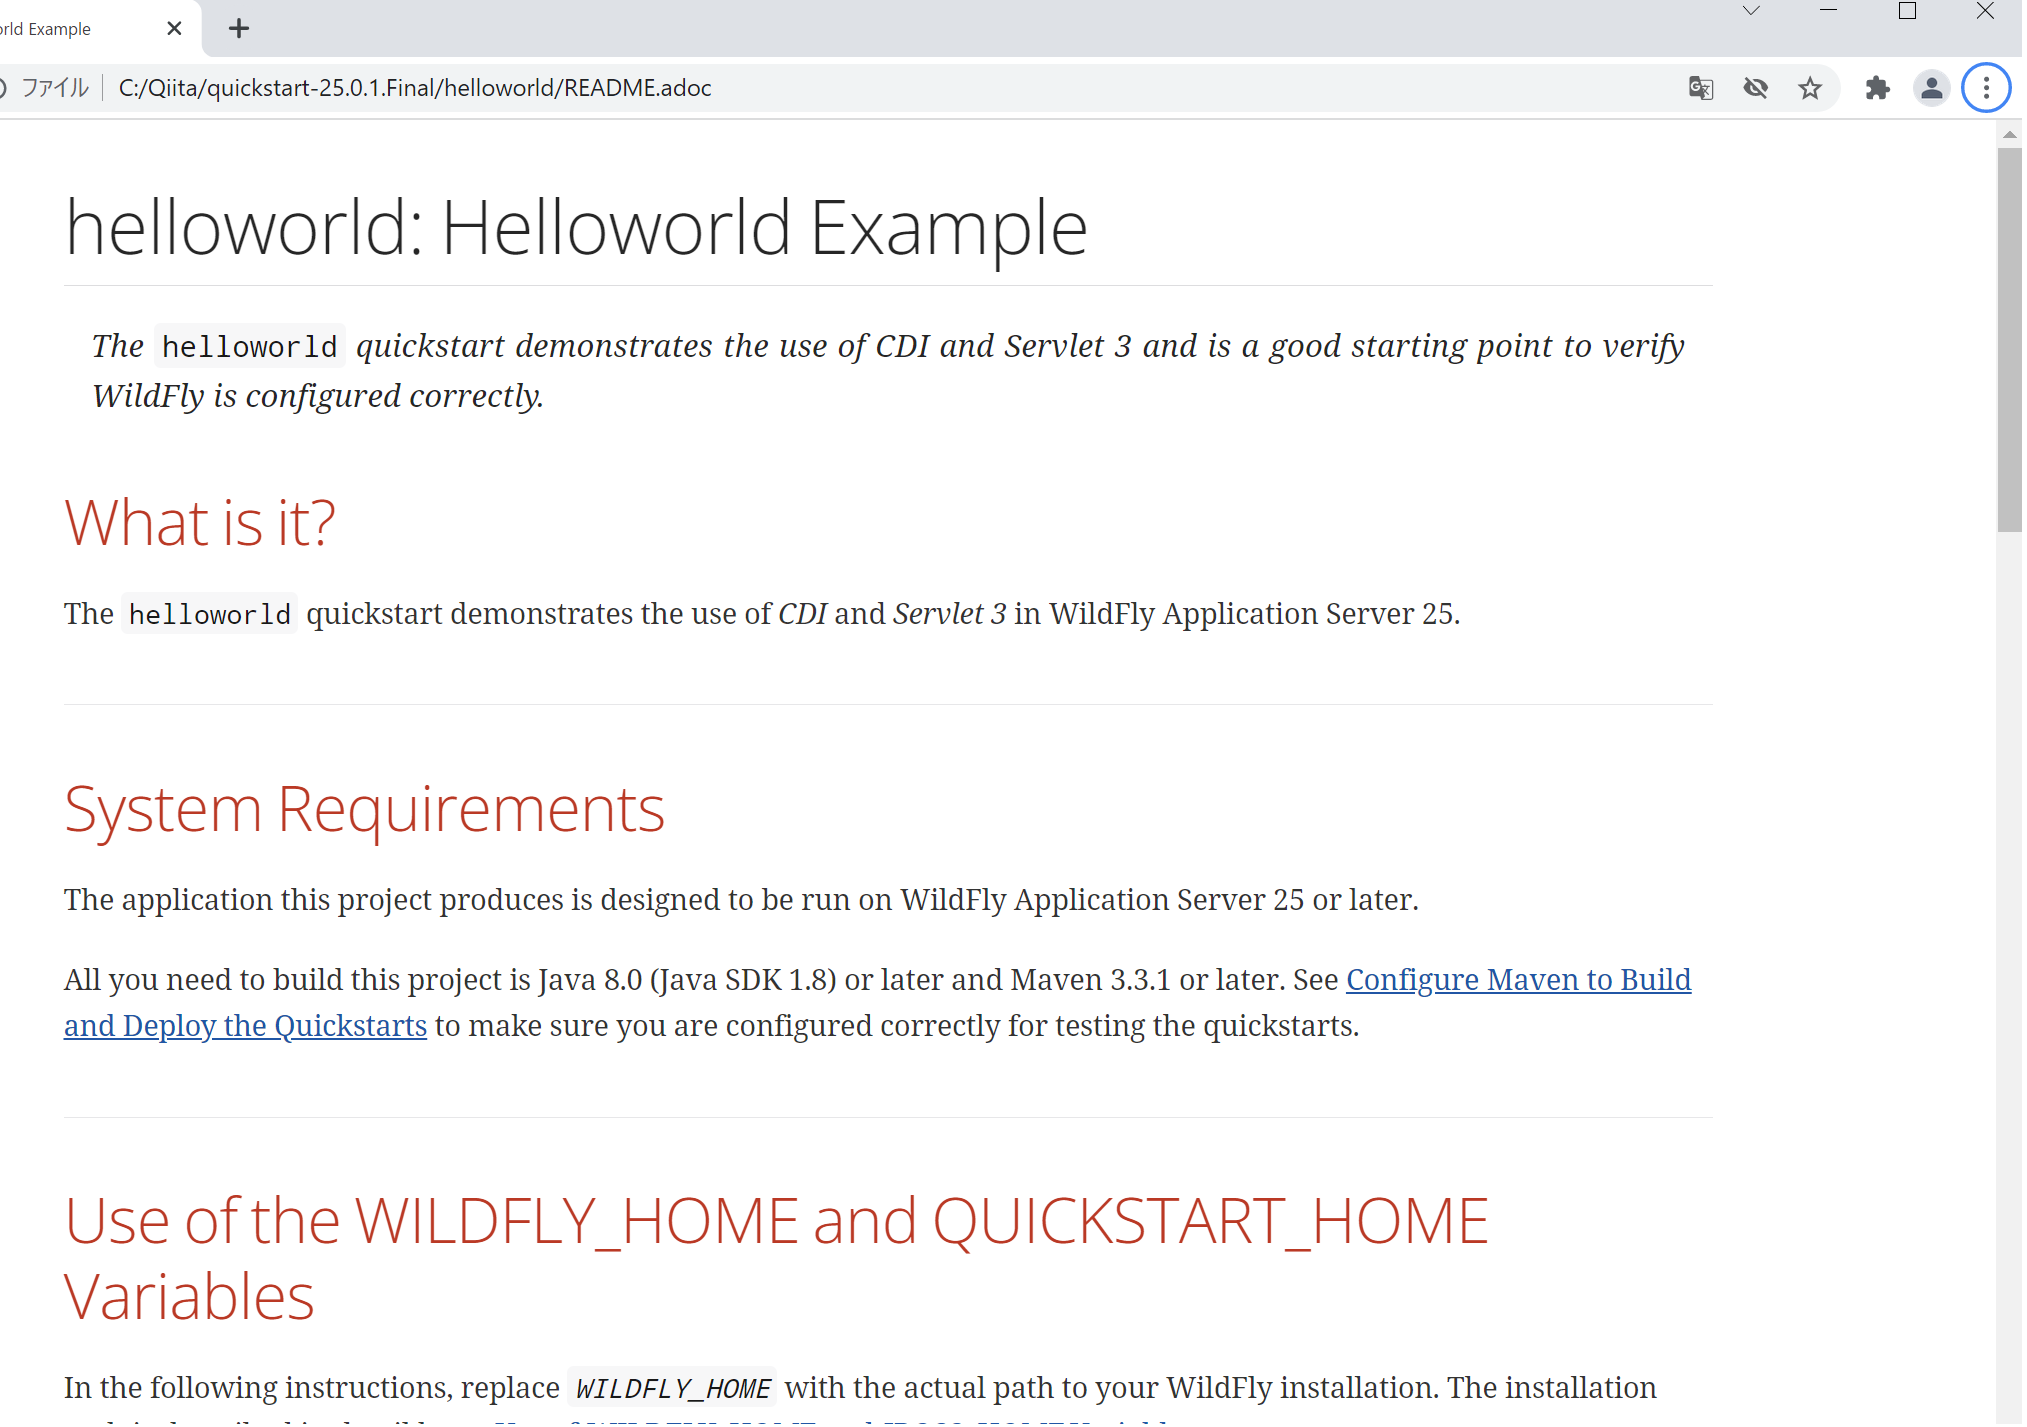Open a new tab with the plus icon
The height and width of the screenshot is (1427, 2027).
pyautogui.click(x=238, y=28)
